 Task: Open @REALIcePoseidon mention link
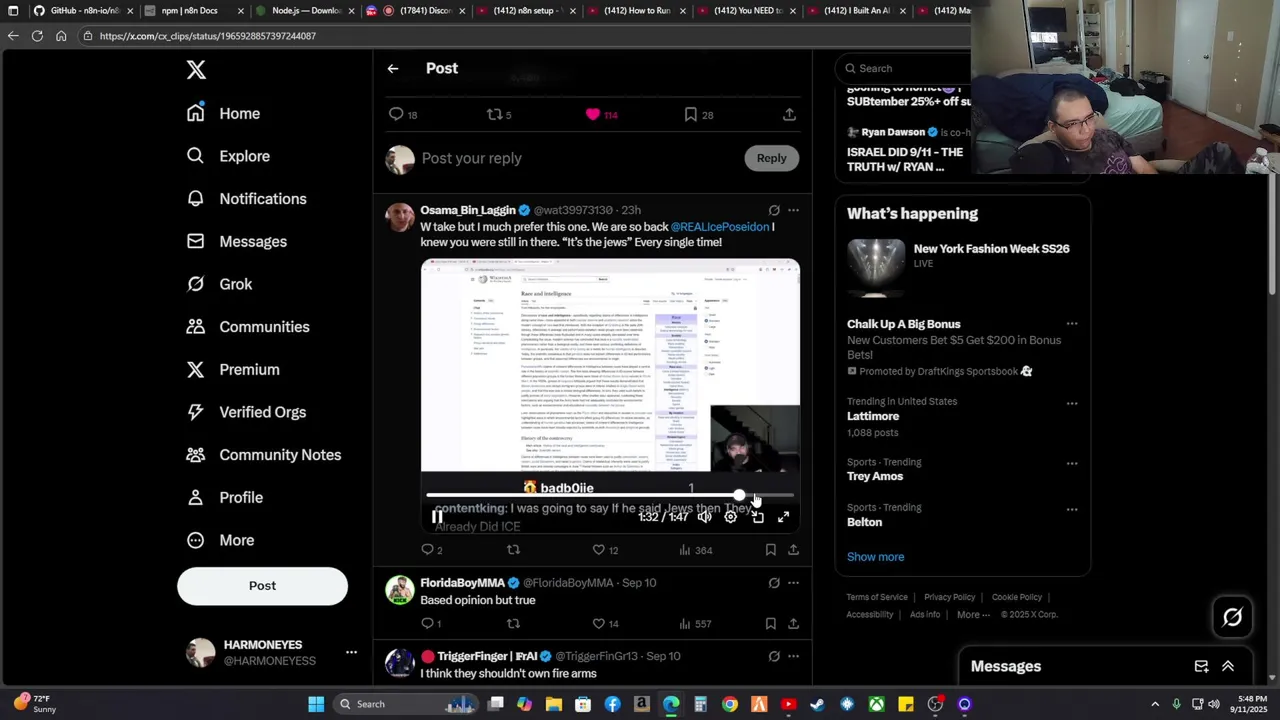720,227
